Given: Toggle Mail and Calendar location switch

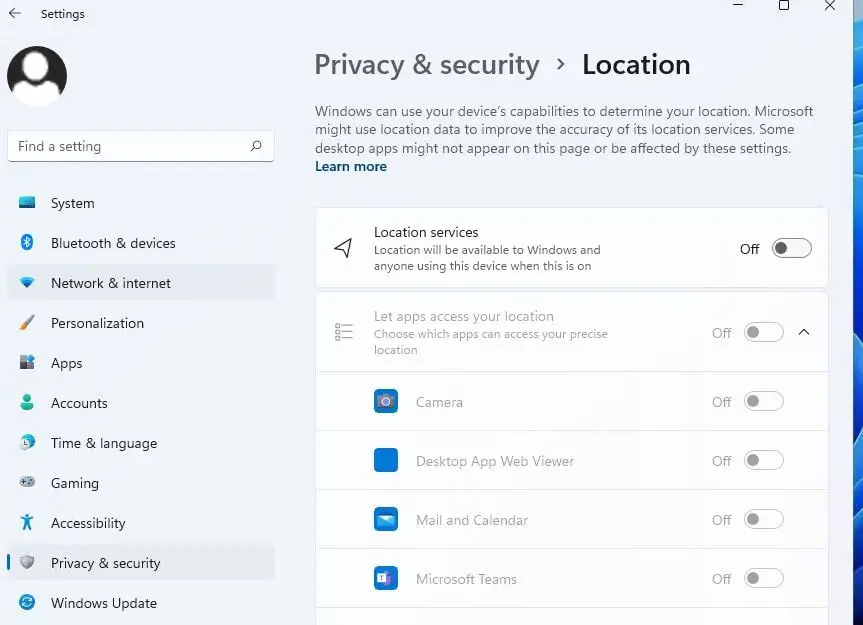Looking at the screenshot, I should (x=763, y=520).
